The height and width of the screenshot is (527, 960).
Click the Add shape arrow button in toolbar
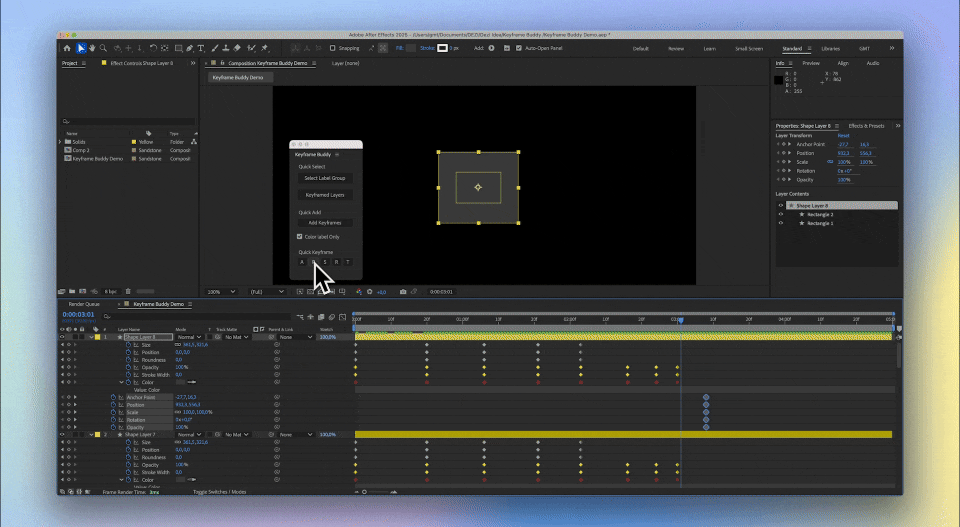[491, 48]
